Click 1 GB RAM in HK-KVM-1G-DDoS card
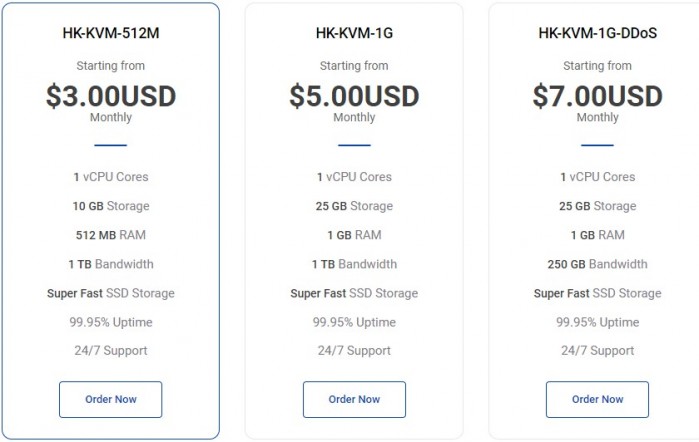This screenshot has height=442, width=699. 597,235
